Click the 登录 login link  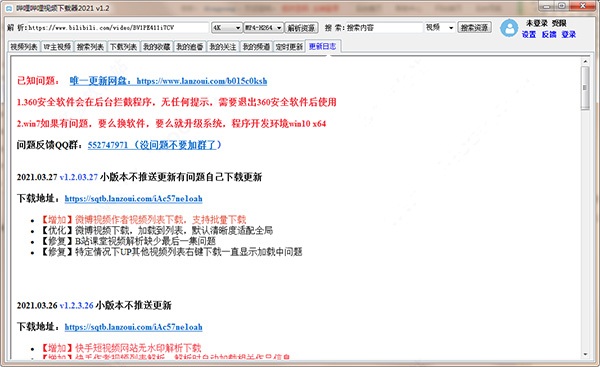click(569, 34)
